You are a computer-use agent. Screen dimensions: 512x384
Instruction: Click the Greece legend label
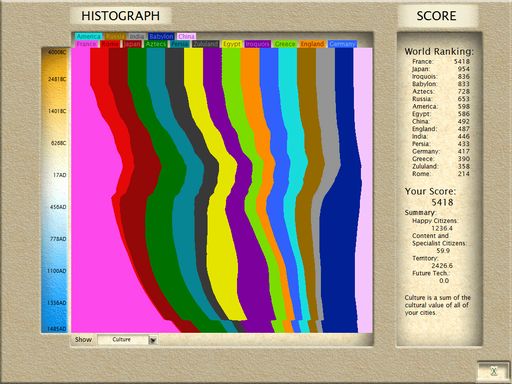[x=285, y=44]
